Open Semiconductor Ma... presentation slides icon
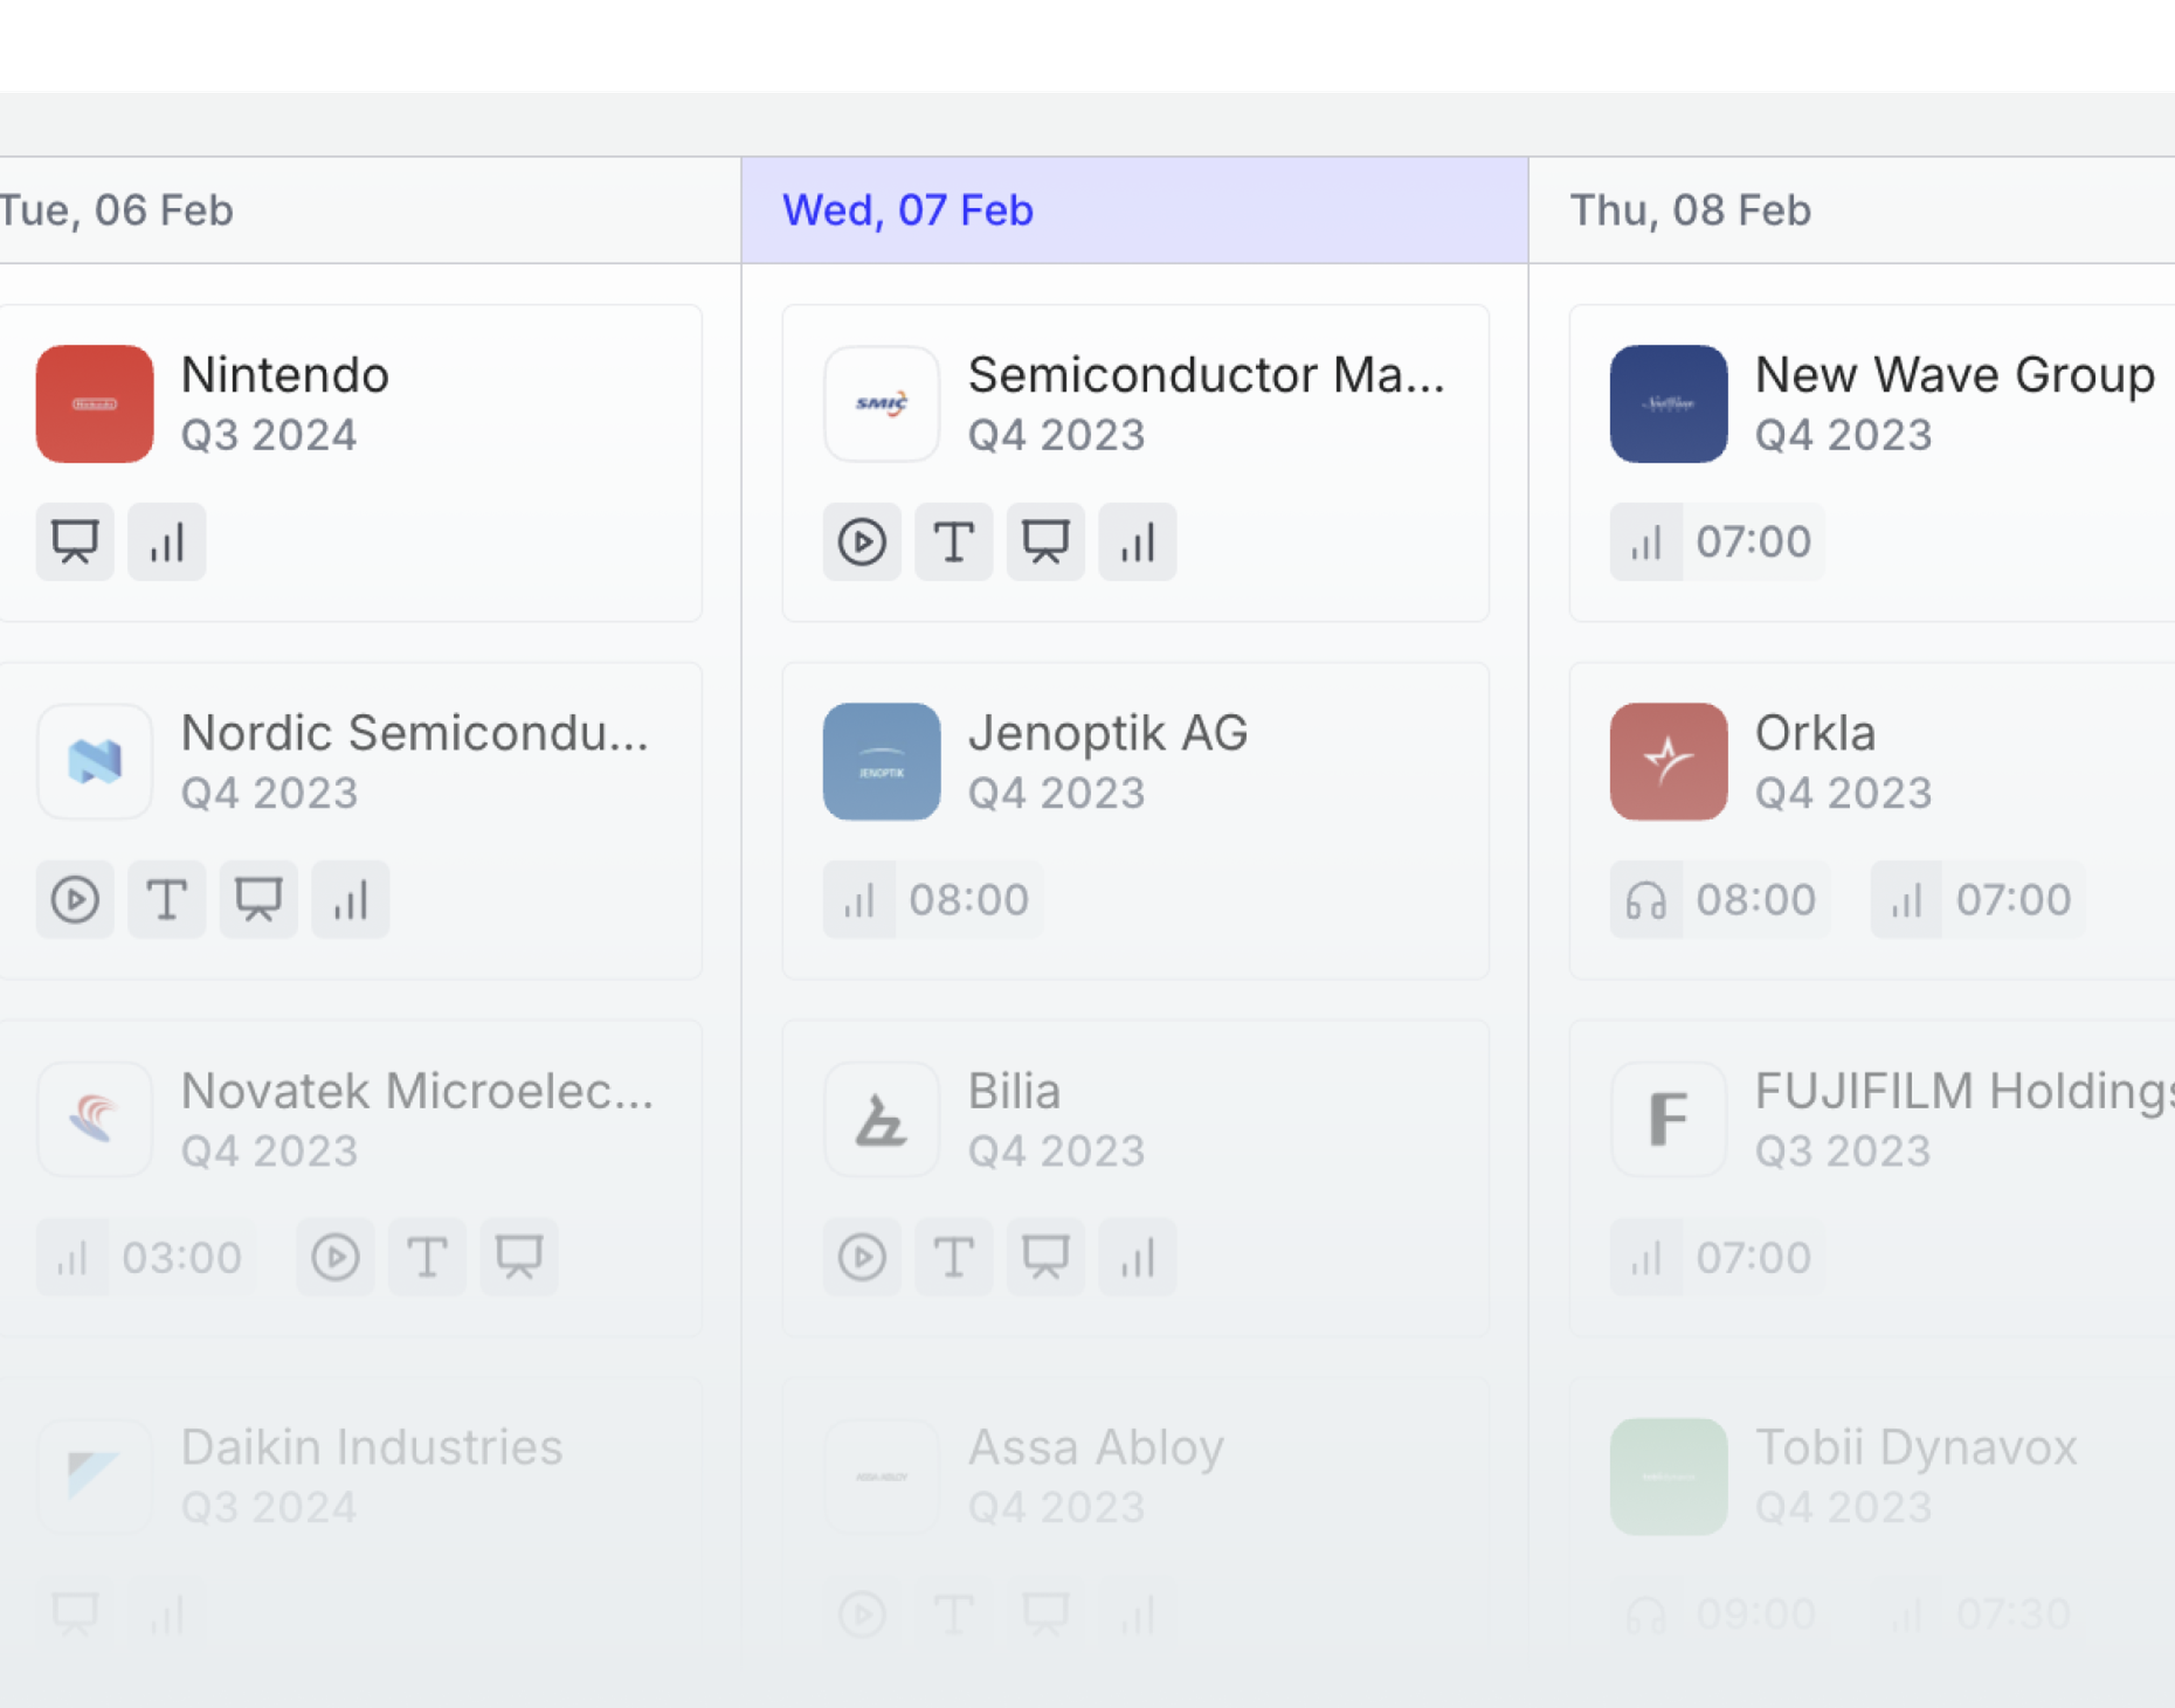2175x1708 pixels. [x=1046, y=542]
